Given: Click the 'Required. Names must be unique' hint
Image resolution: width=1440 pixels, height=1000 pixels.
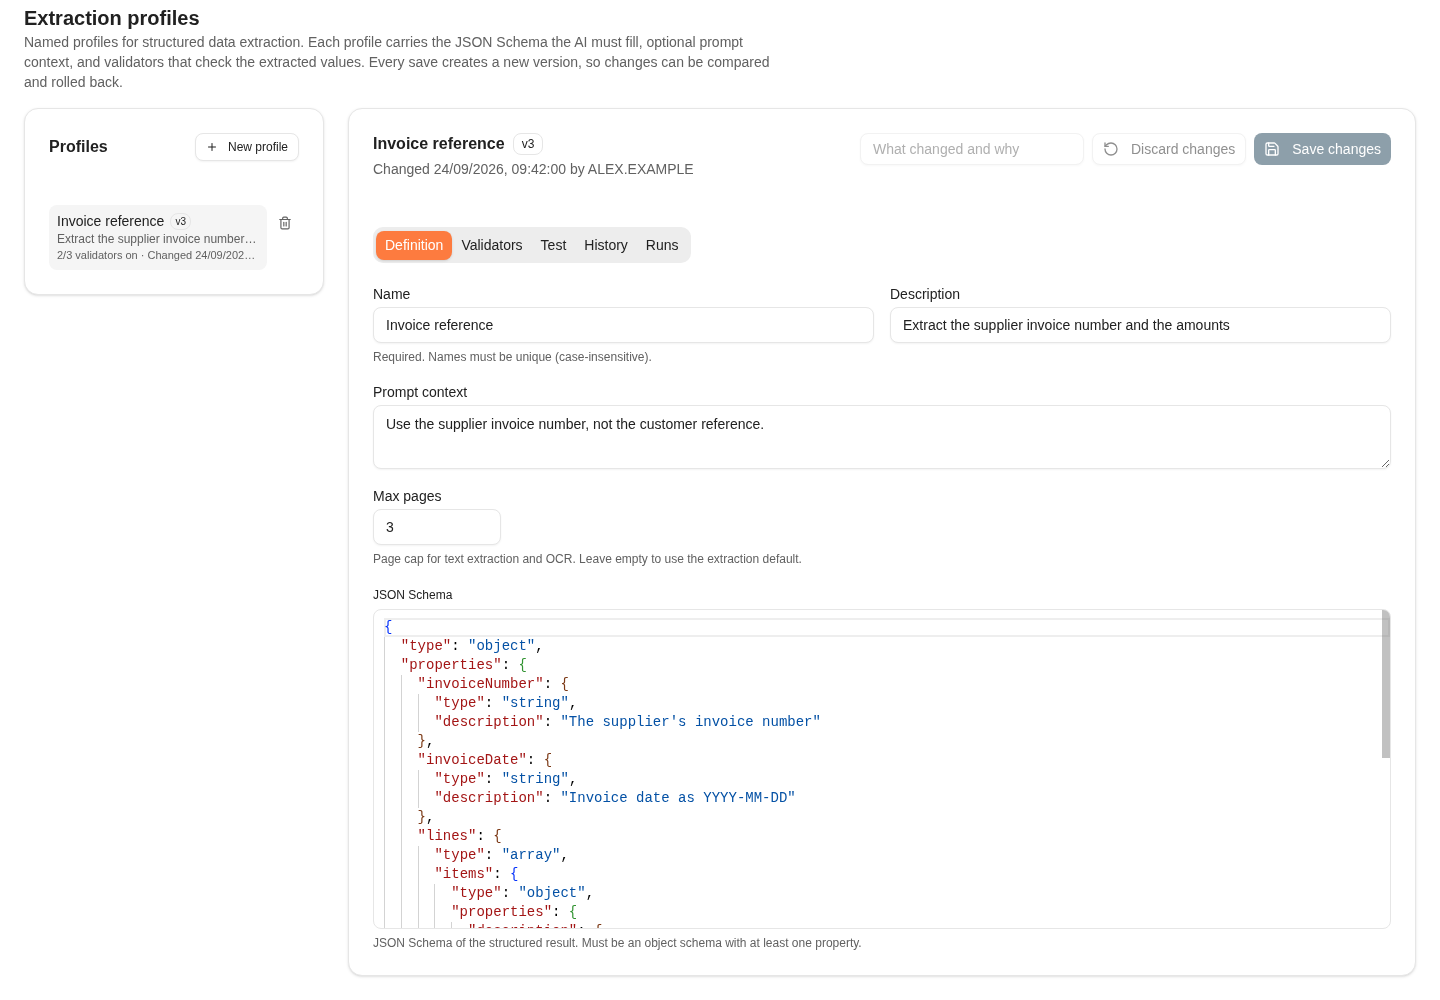Looking at the screenshot, I should coord(512,357).
